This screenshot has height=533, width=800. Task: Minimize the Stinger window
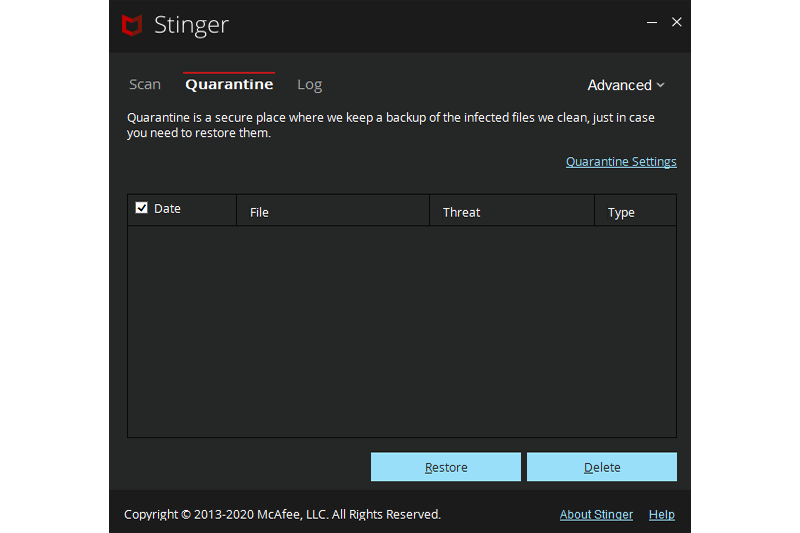click(651, 23)
